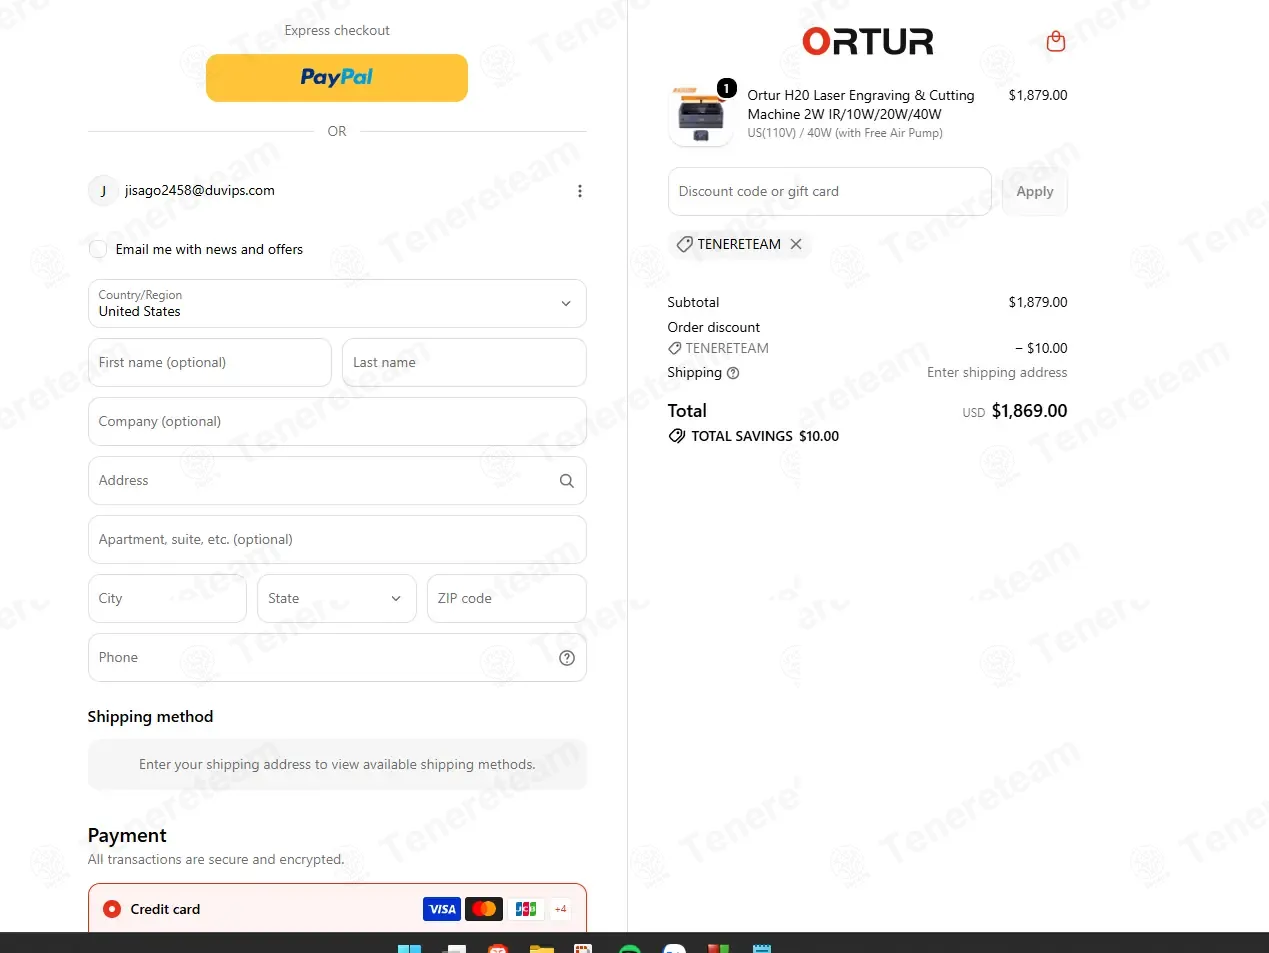This screenshot has height=953, width=1269.
Task: Open the shopping bag cart icon
Action: pyautogui.click(x=1056, y=41)
